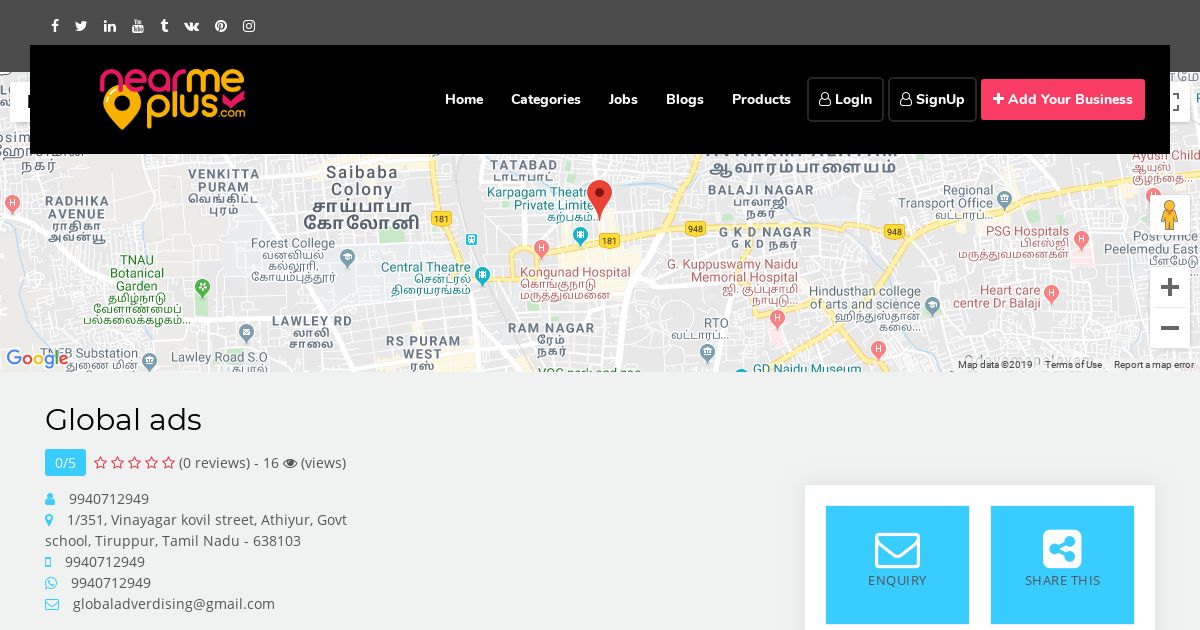The width and height of the screenshot is (1200, 630).
Task: Open the Enquiry tile
Action: pos(897,565)
